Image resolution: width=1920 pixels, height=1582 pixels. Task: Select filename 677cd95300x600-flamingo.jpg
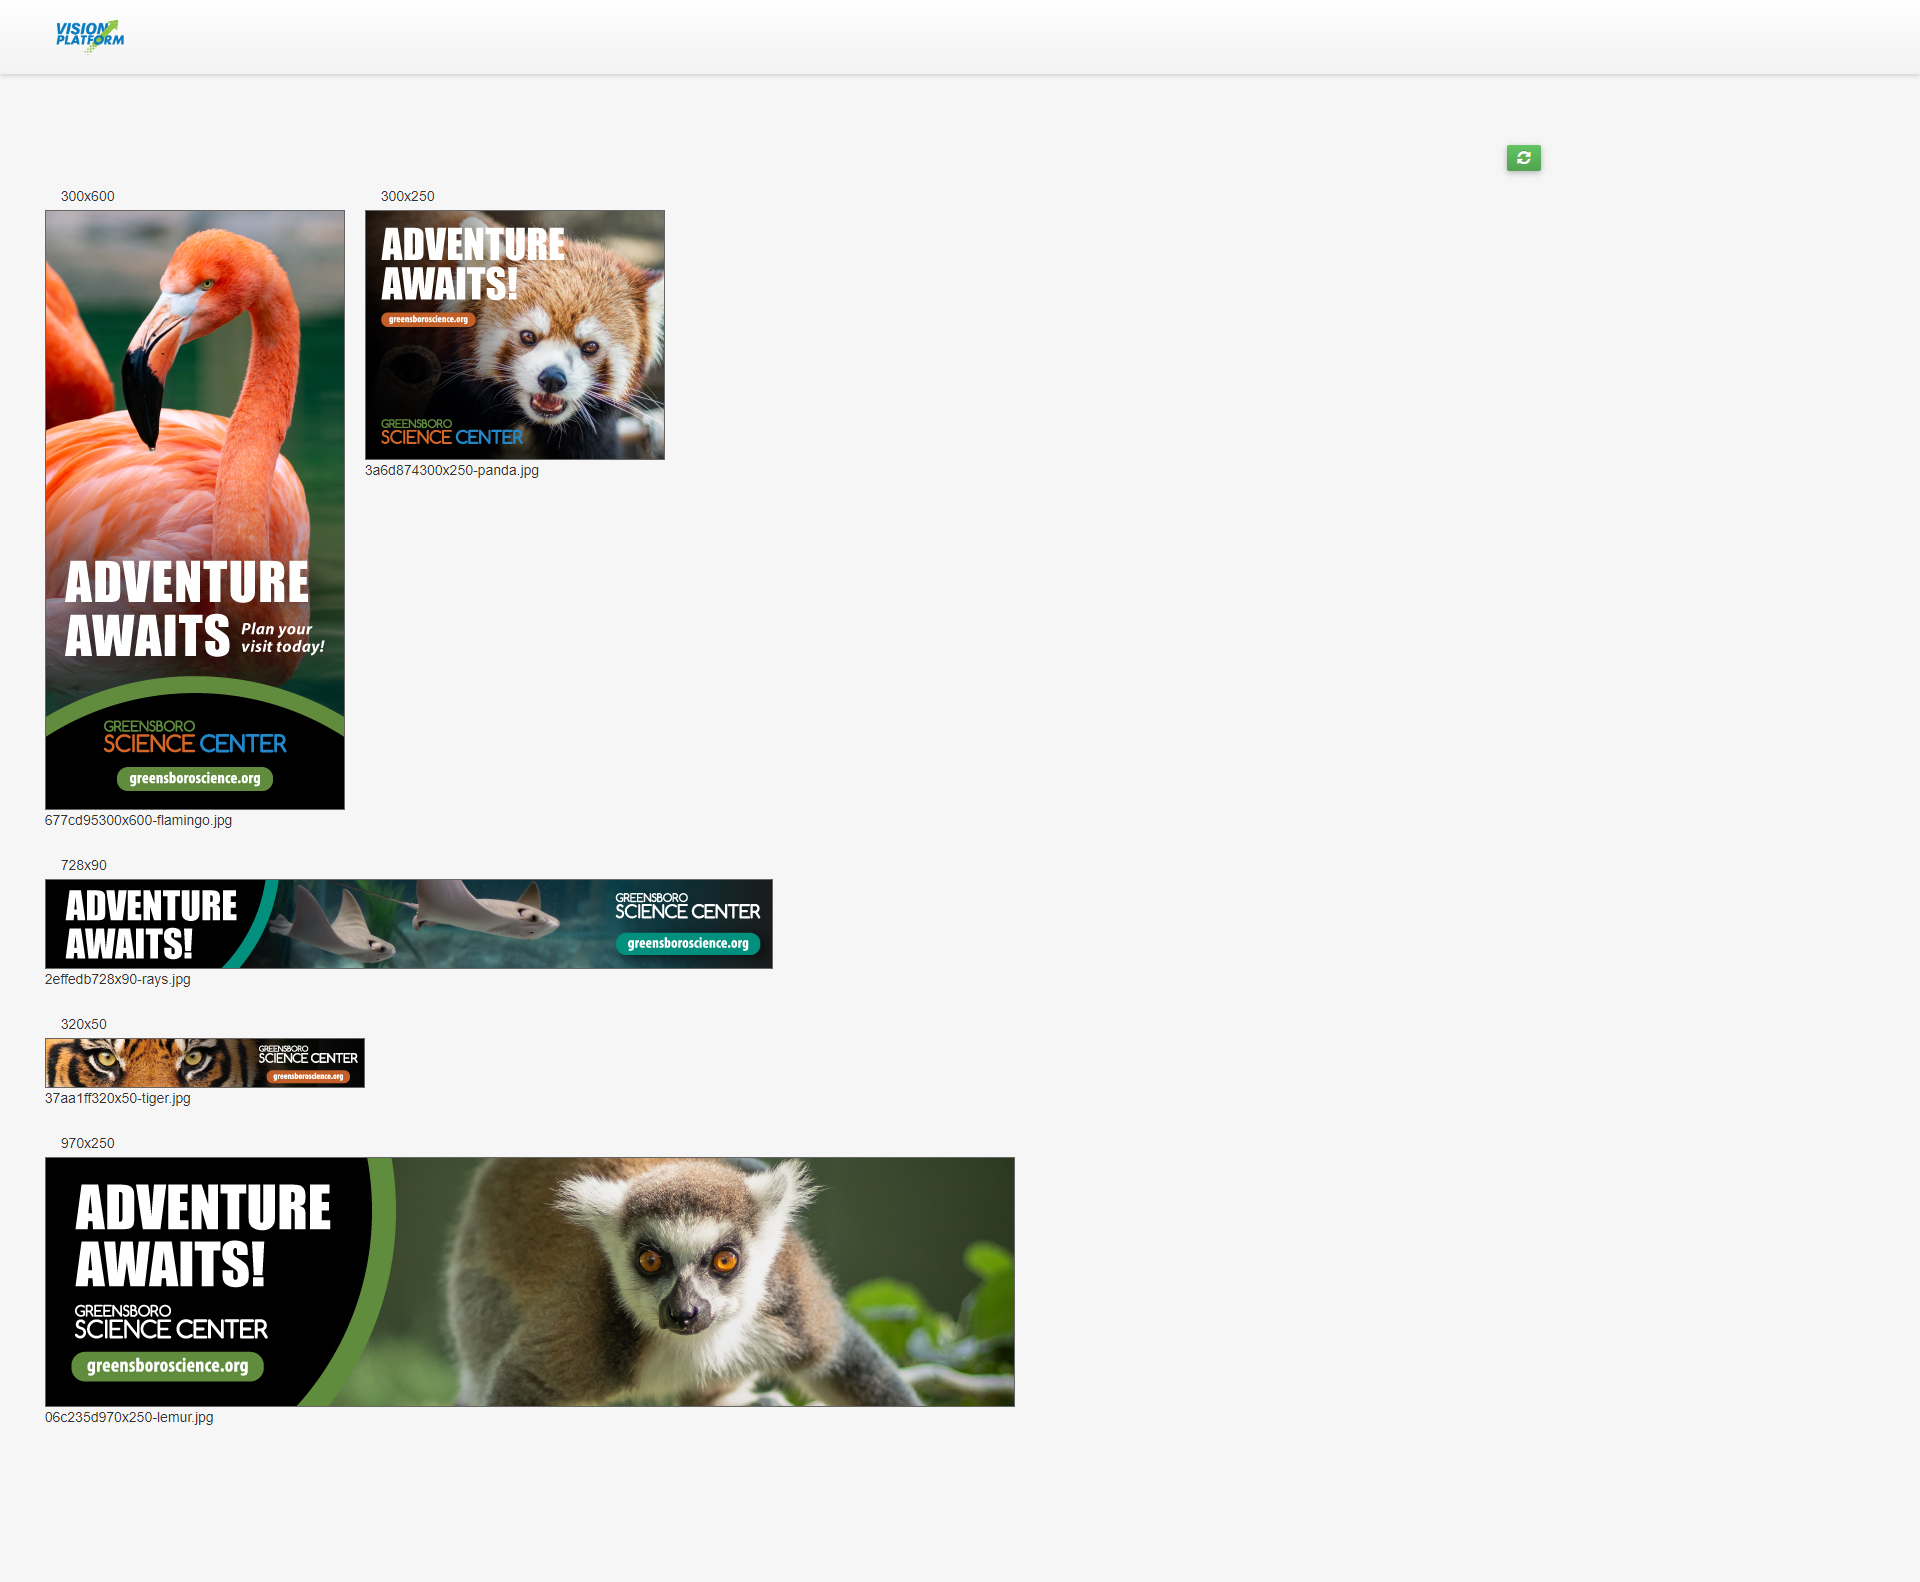pyautogui.click(x=138, y=820)
